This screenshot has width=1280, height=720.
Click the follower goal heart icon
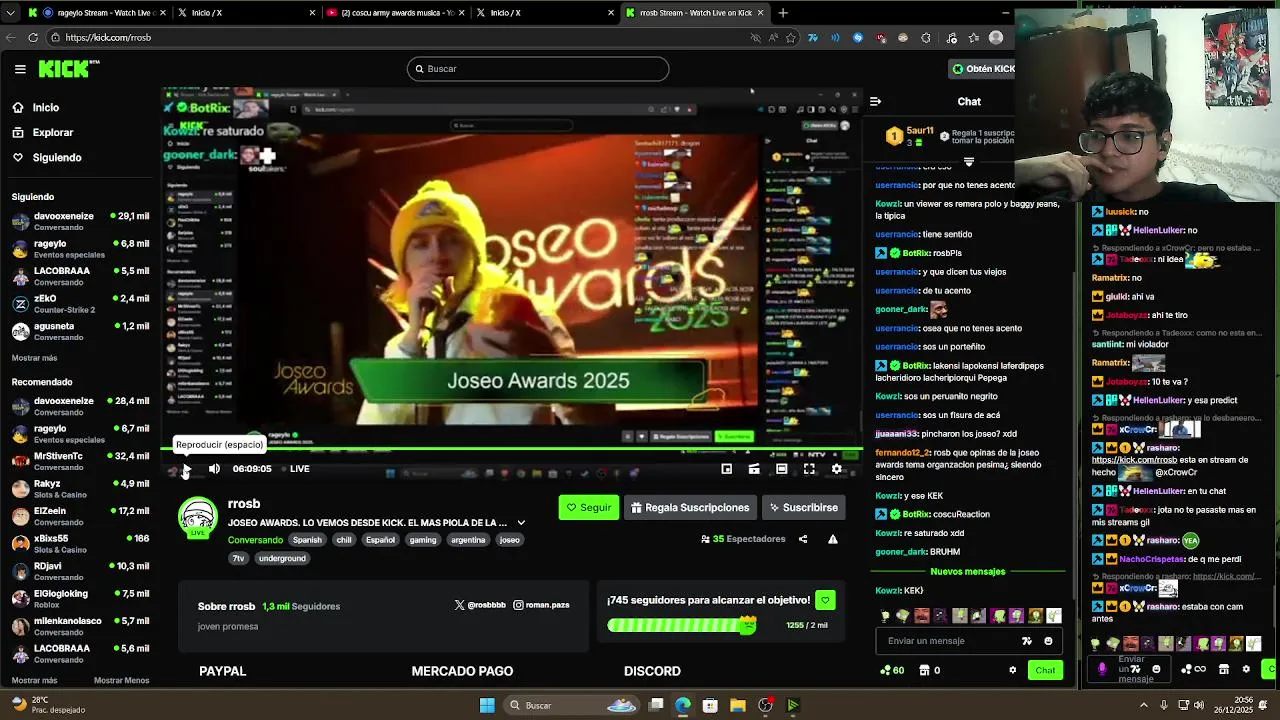(825, 600)
